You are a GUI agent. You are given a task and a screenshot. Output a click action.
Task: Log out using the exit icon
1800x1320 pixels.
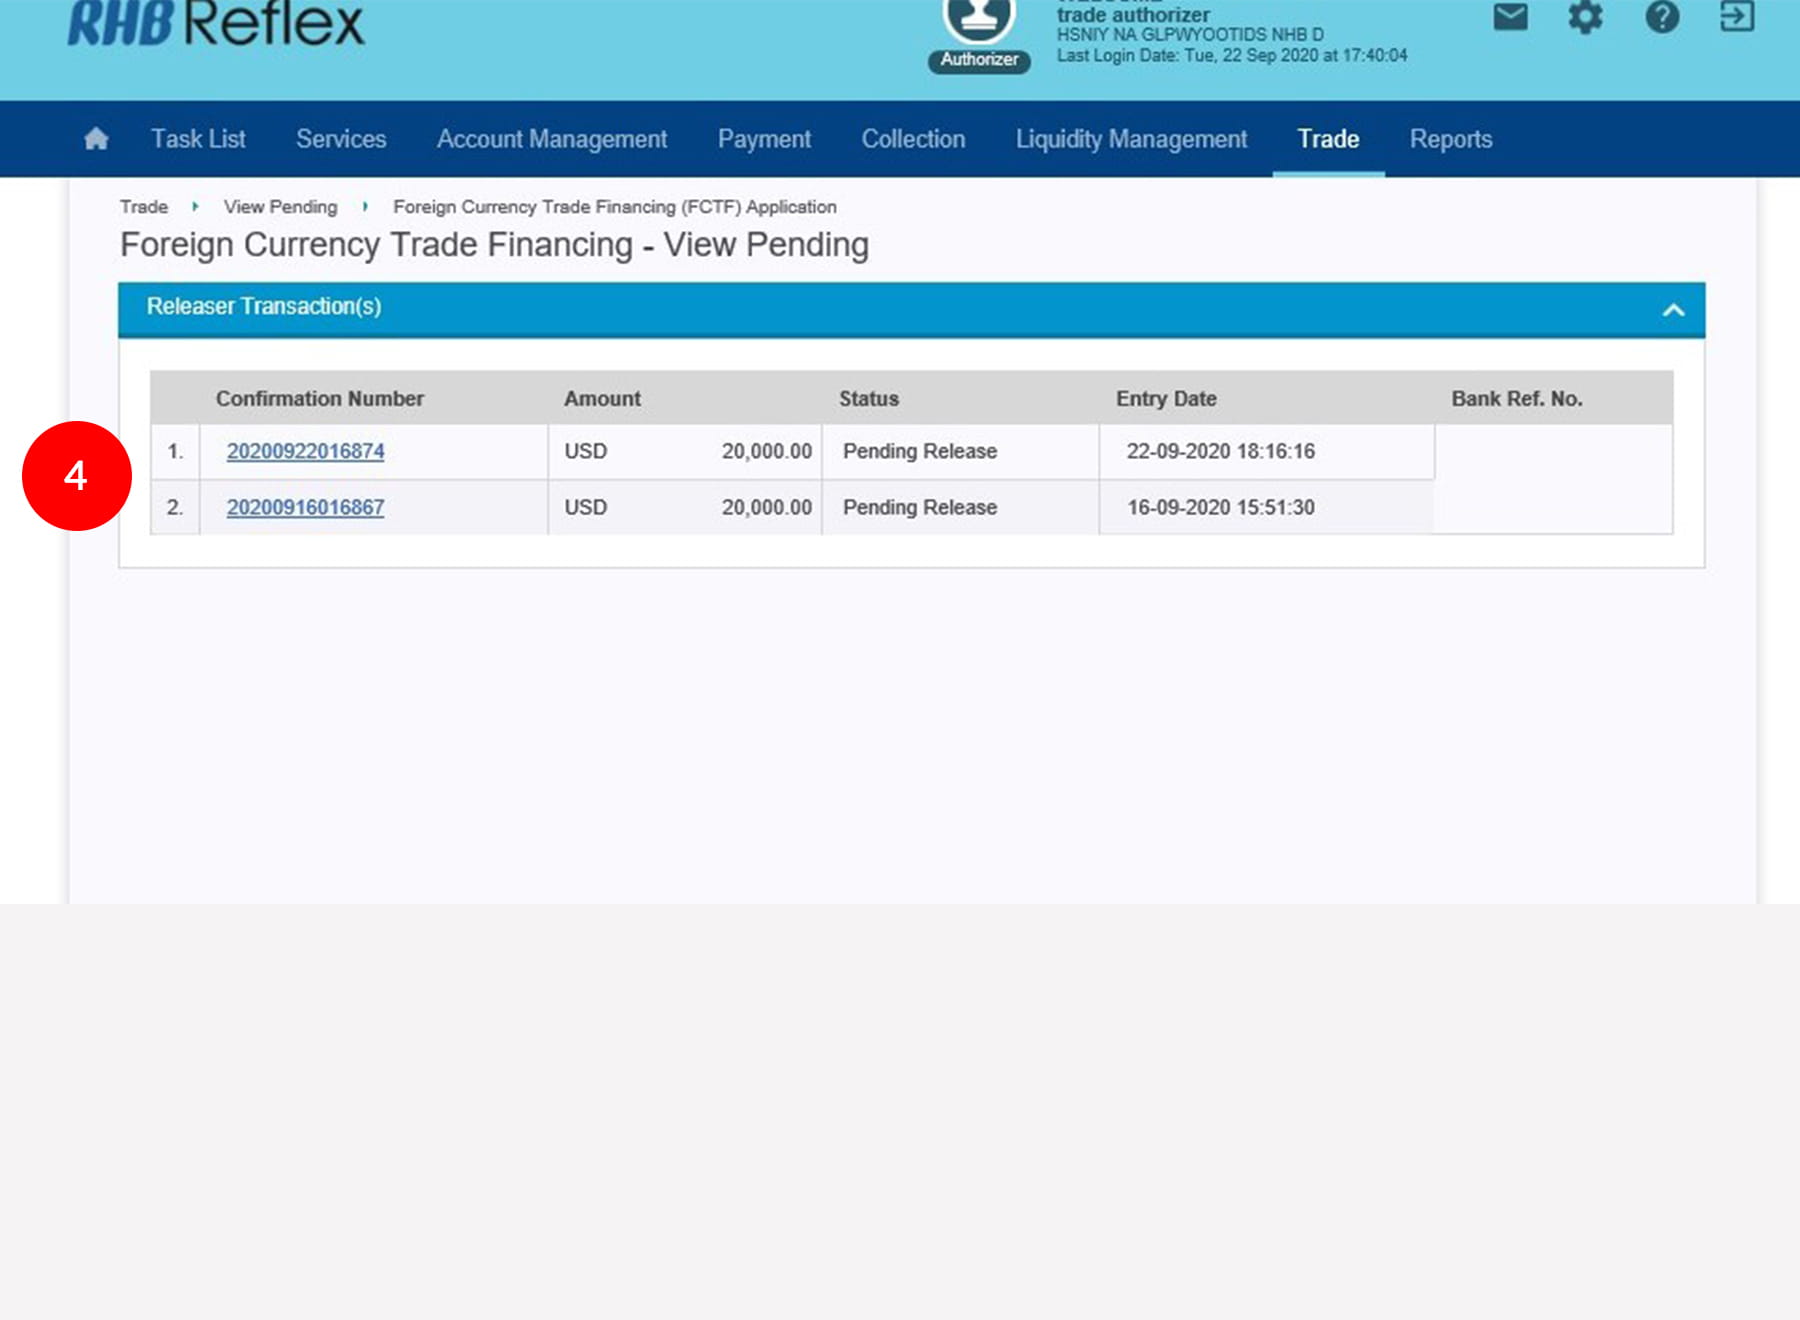[1737, 17]
